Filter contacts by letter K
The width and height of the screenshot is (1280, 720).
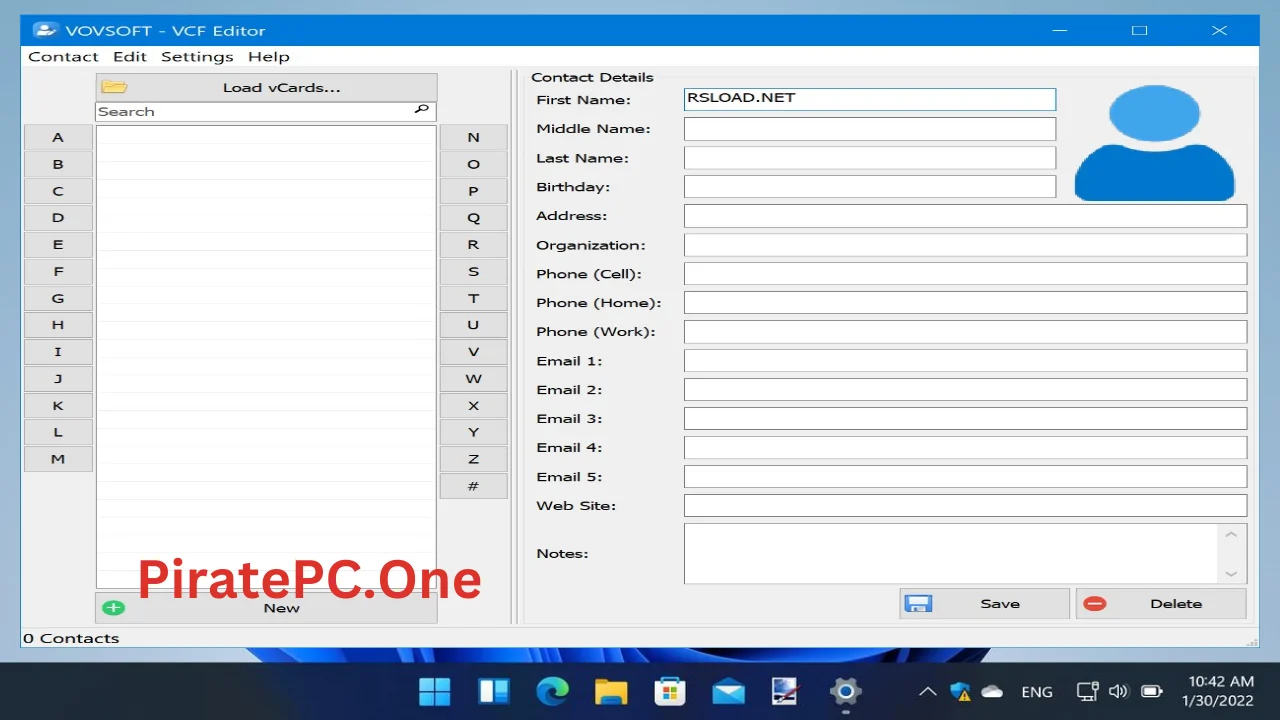click(58, 405)
